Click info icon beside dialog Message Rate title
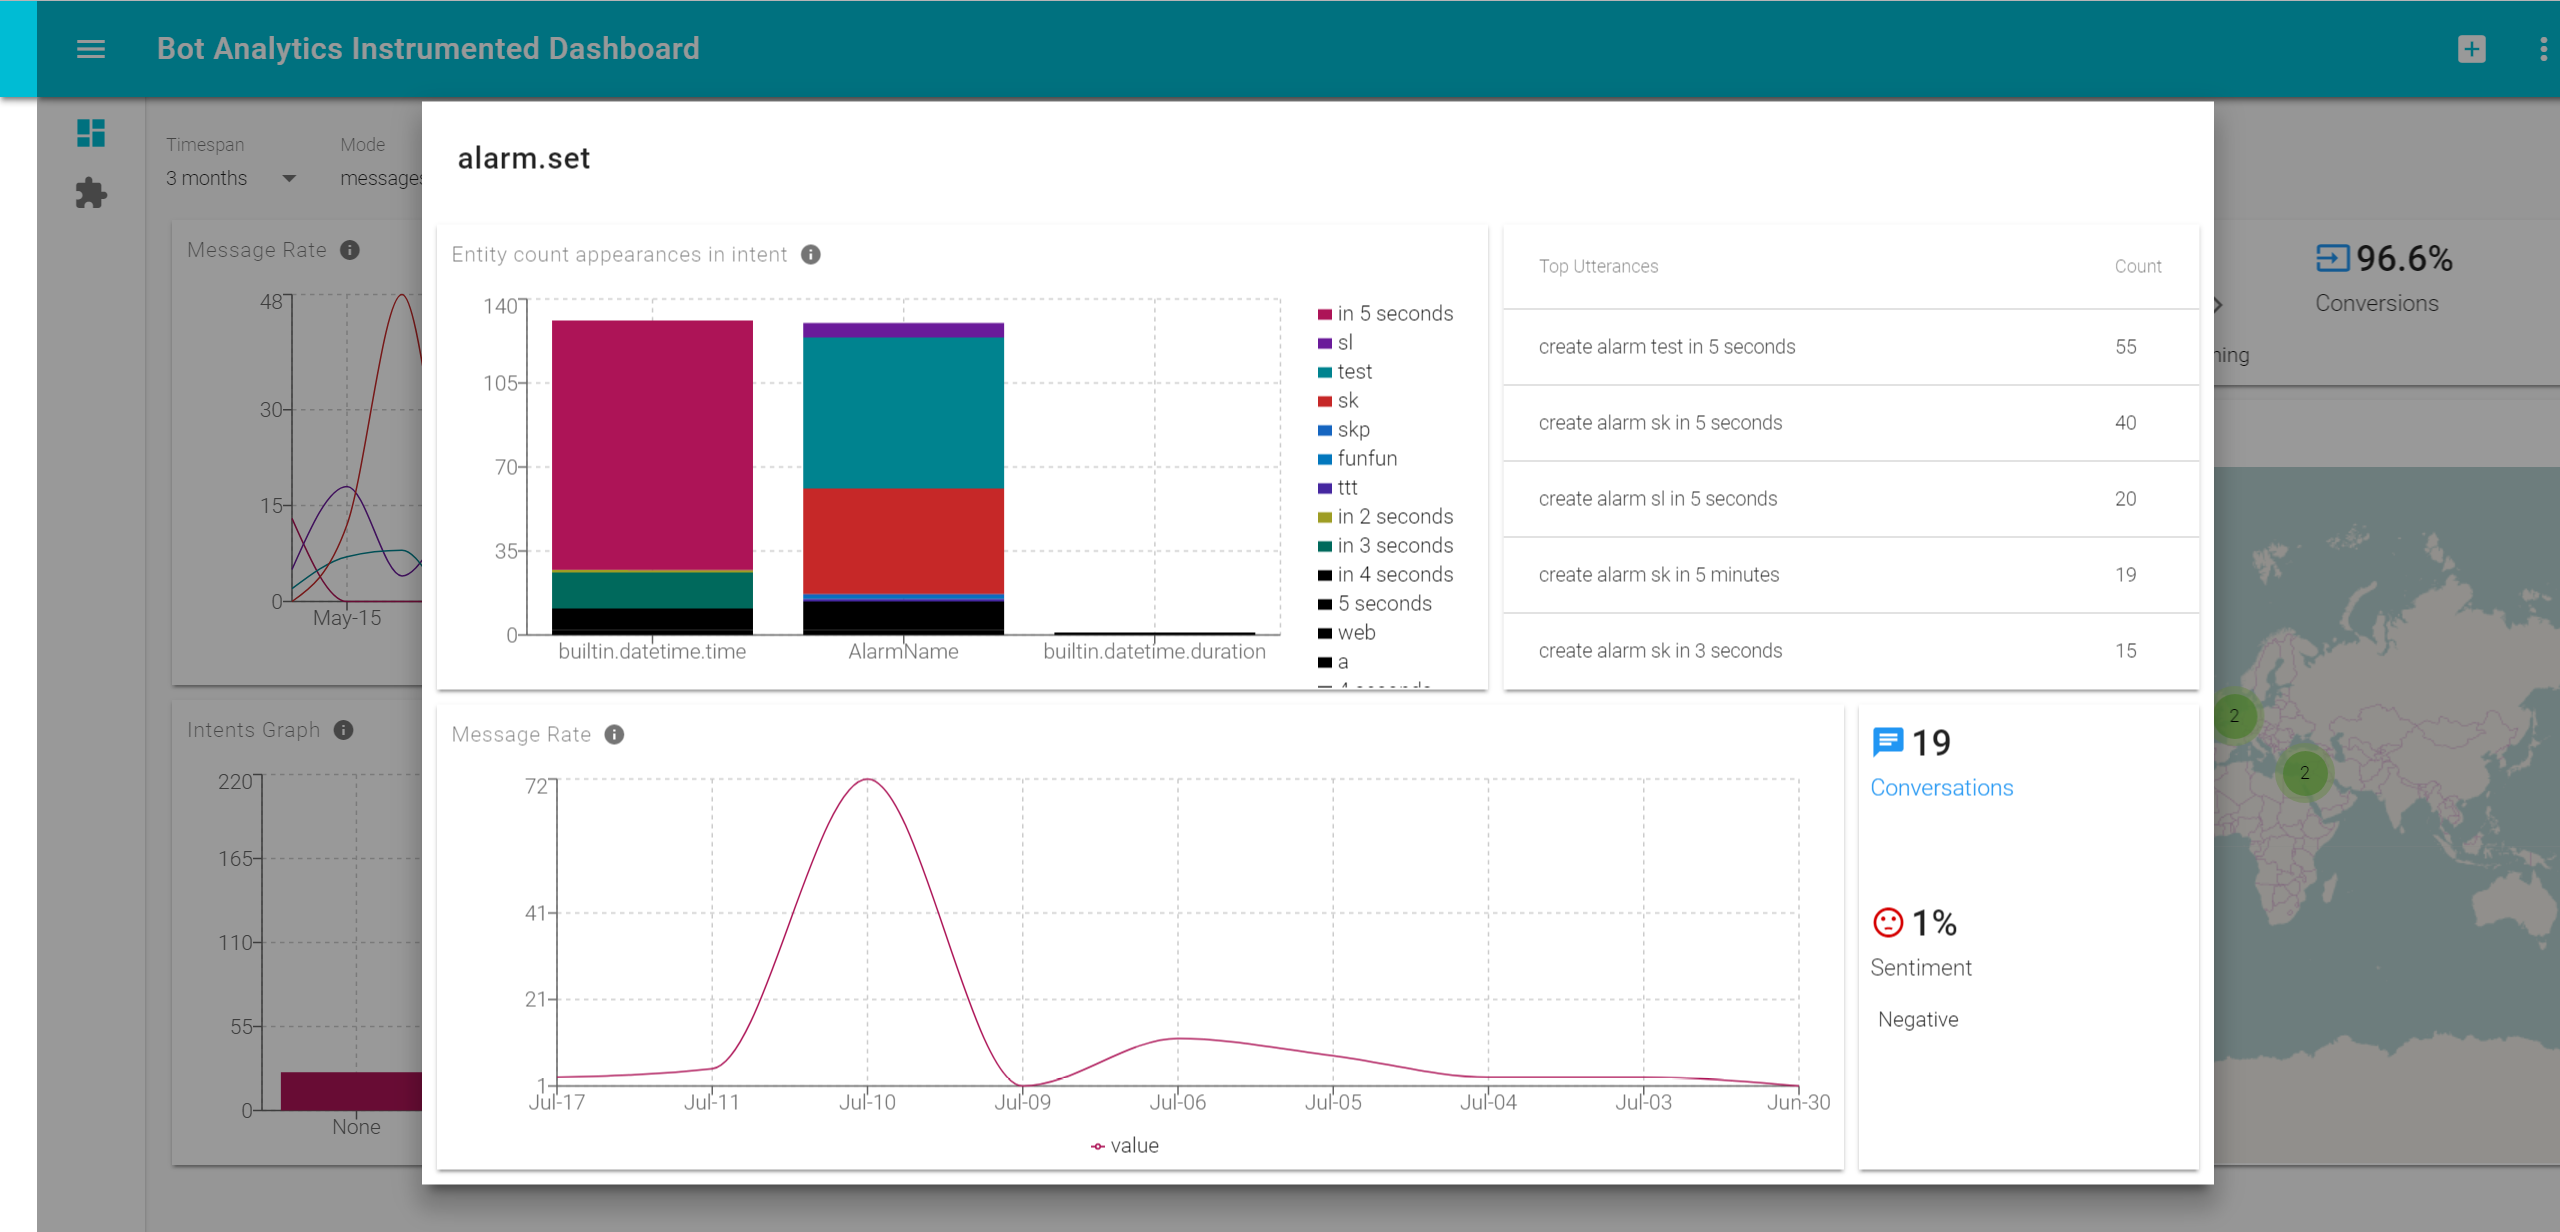The image size is (2560, 1232). pos(614,735)
